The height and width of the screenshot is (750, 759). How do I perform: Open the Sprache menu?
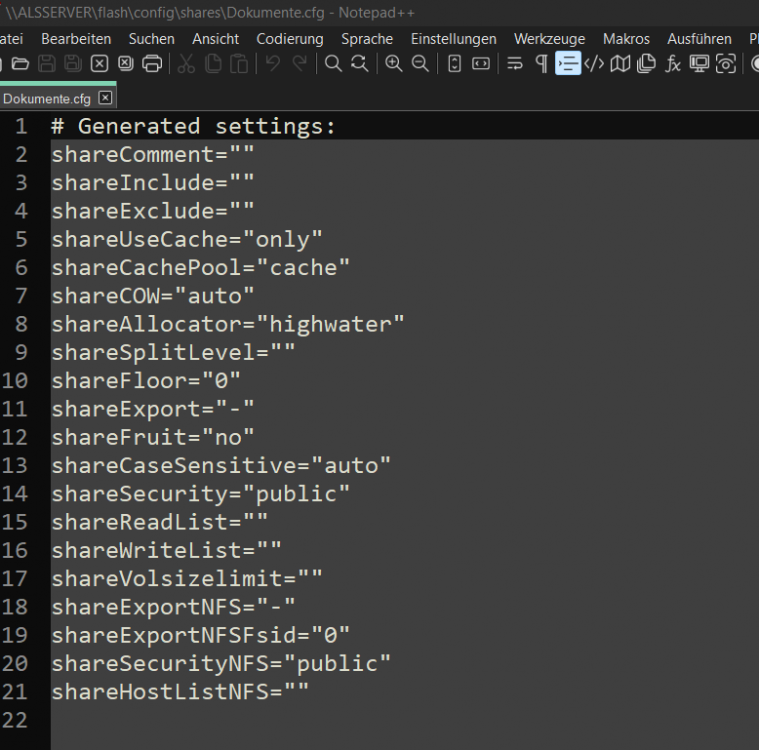coord(367,39)
